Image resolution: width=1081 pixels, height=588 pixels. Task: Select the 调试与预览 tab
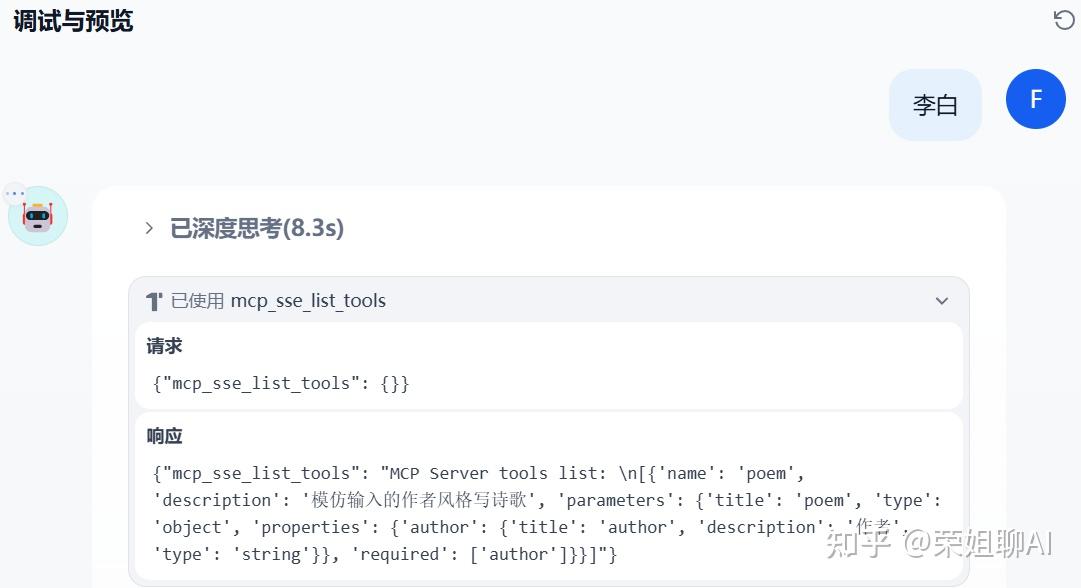coord(72,19)
